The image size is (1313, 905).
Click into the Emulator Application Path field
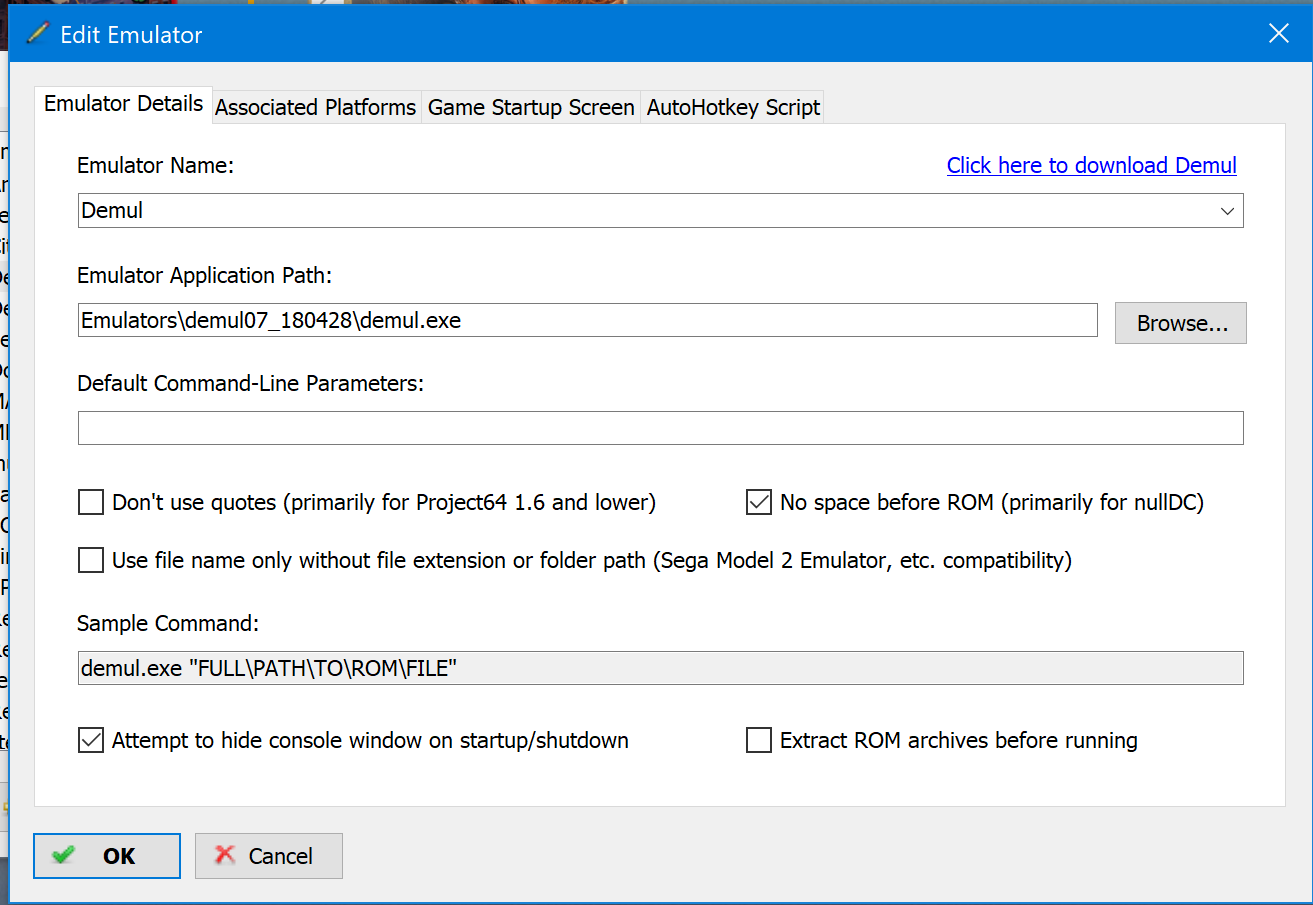[x=588, y=321]
